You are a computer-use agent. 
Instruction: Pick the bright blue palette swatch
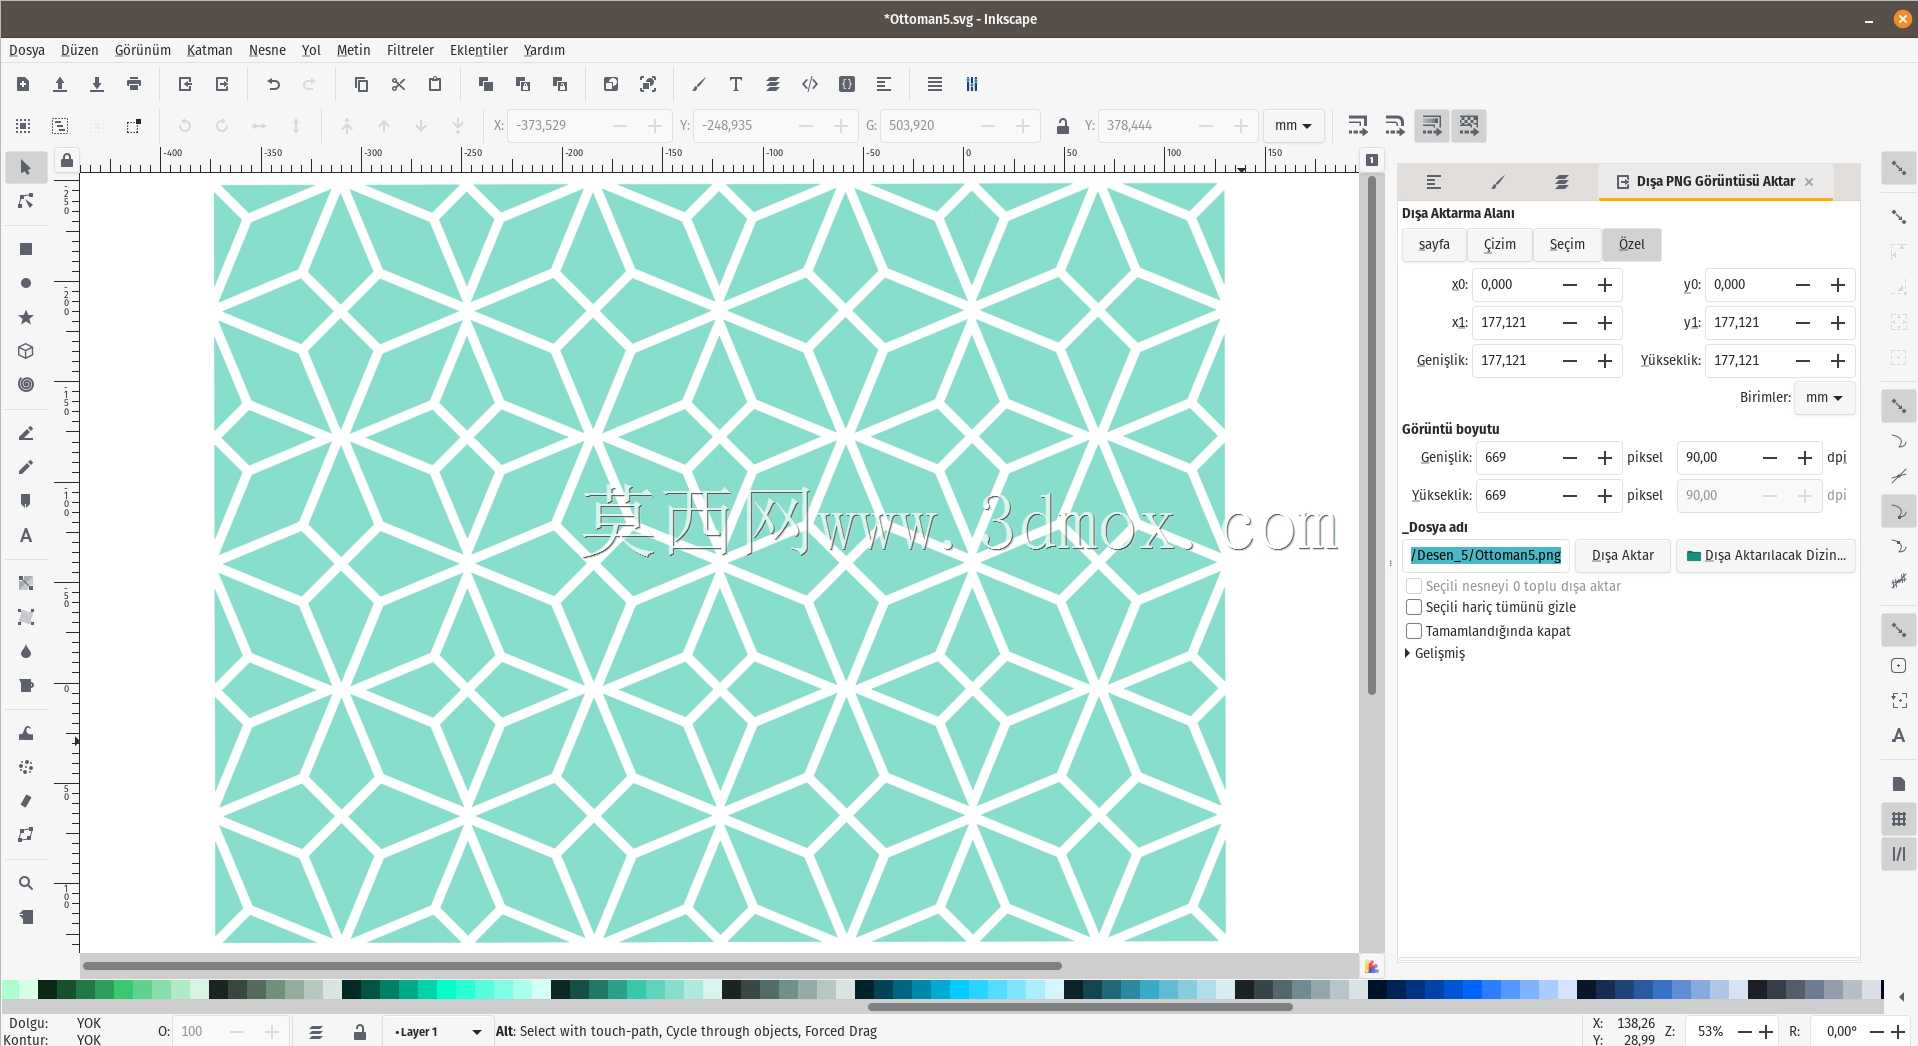[x=1471, y=989]
